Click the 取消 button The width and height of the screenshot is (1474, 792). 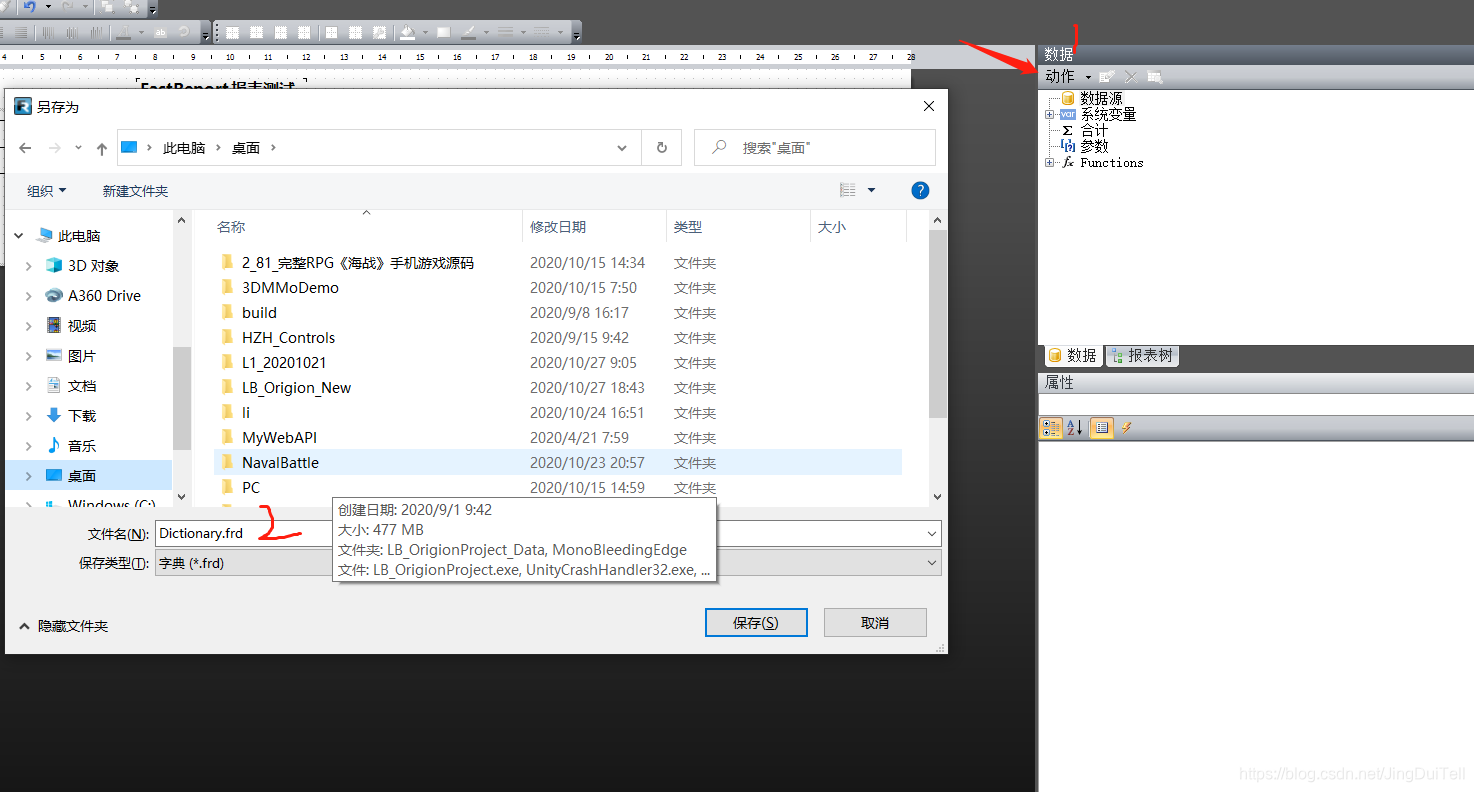[x=875, y=623]
